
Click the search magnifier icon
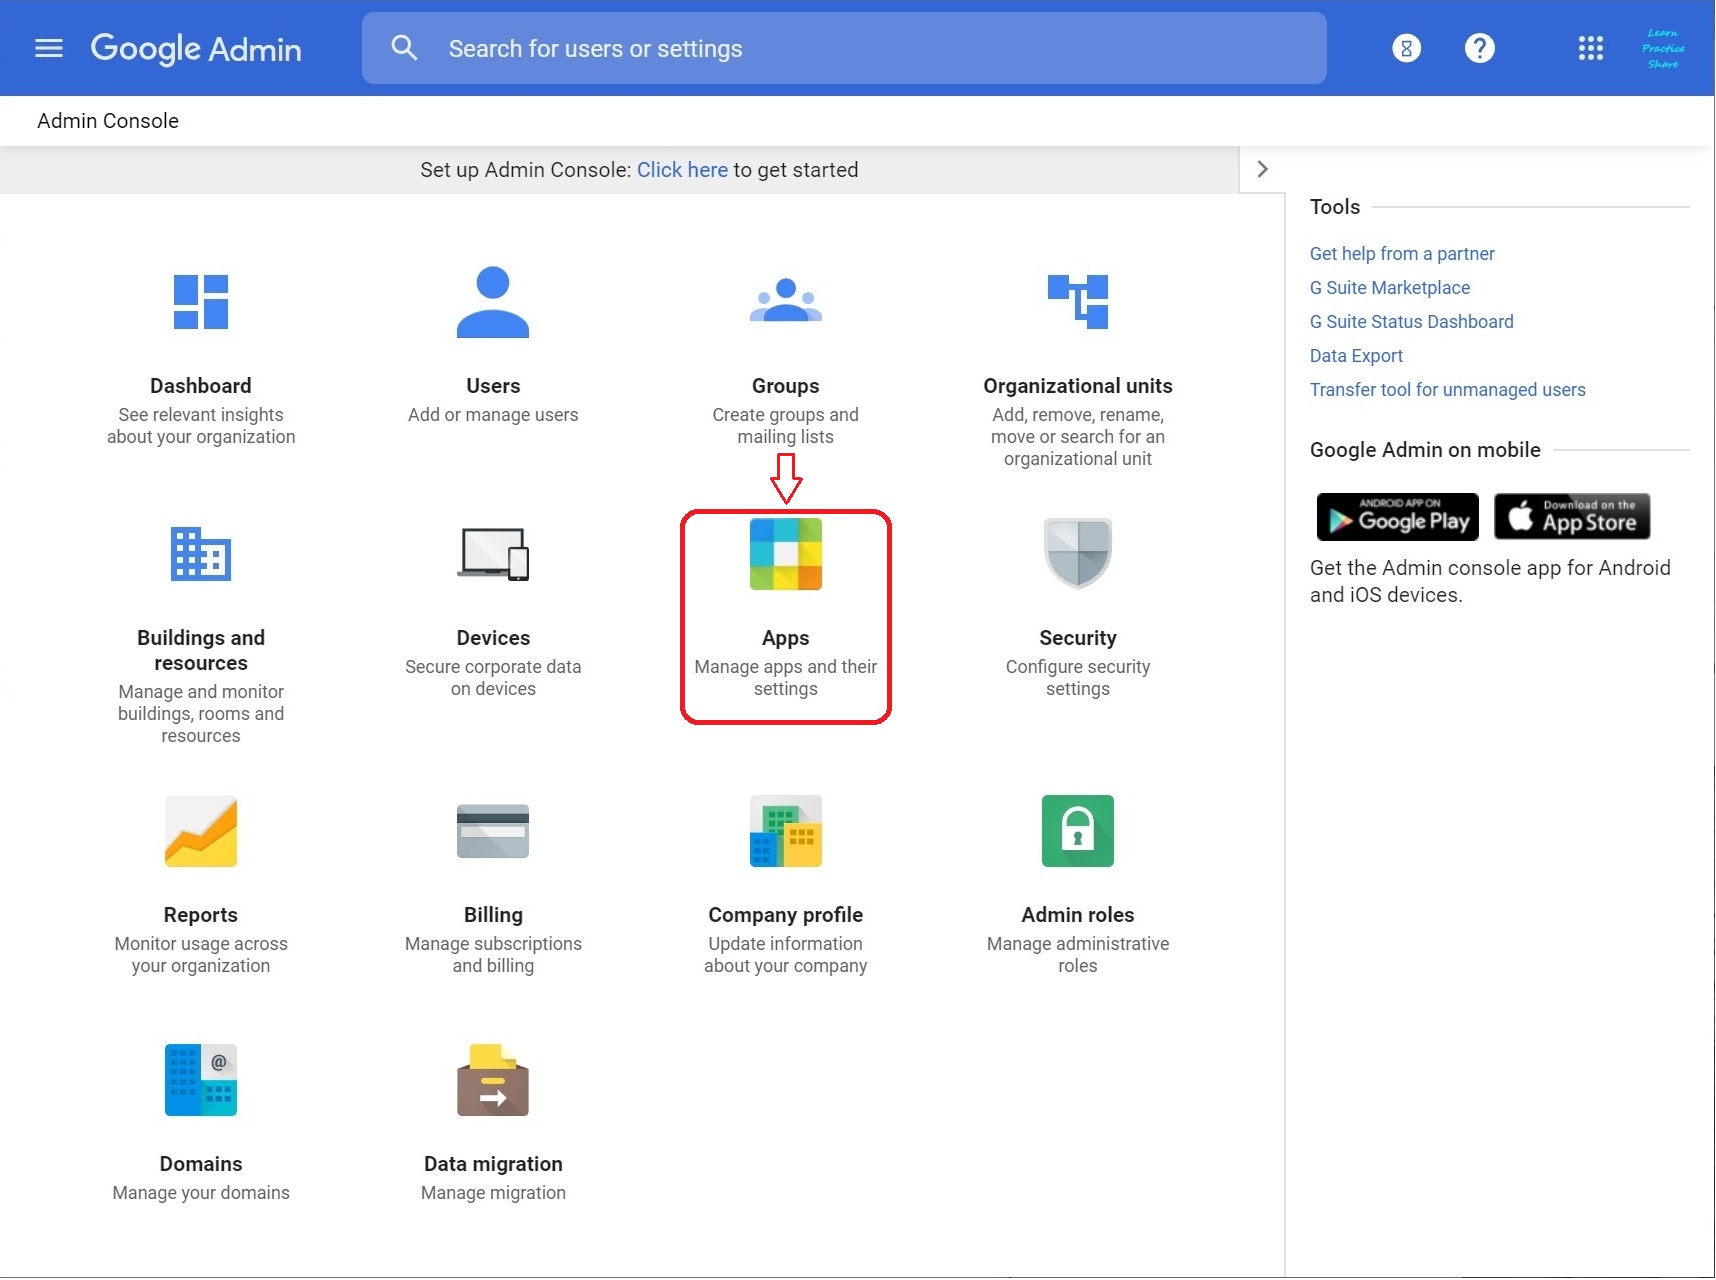click(404, 48)
